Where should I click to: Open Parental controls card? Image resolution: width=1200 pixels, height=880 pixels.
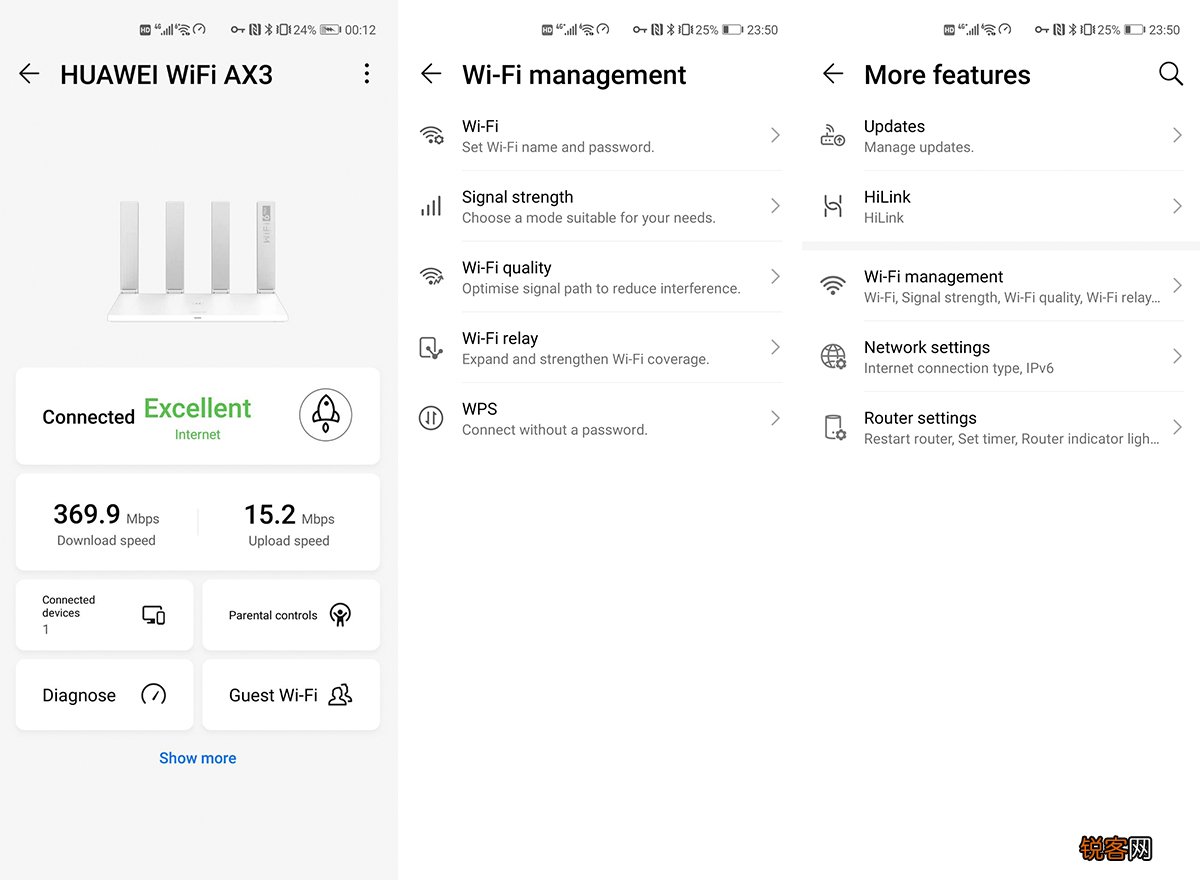click(291, 615)
